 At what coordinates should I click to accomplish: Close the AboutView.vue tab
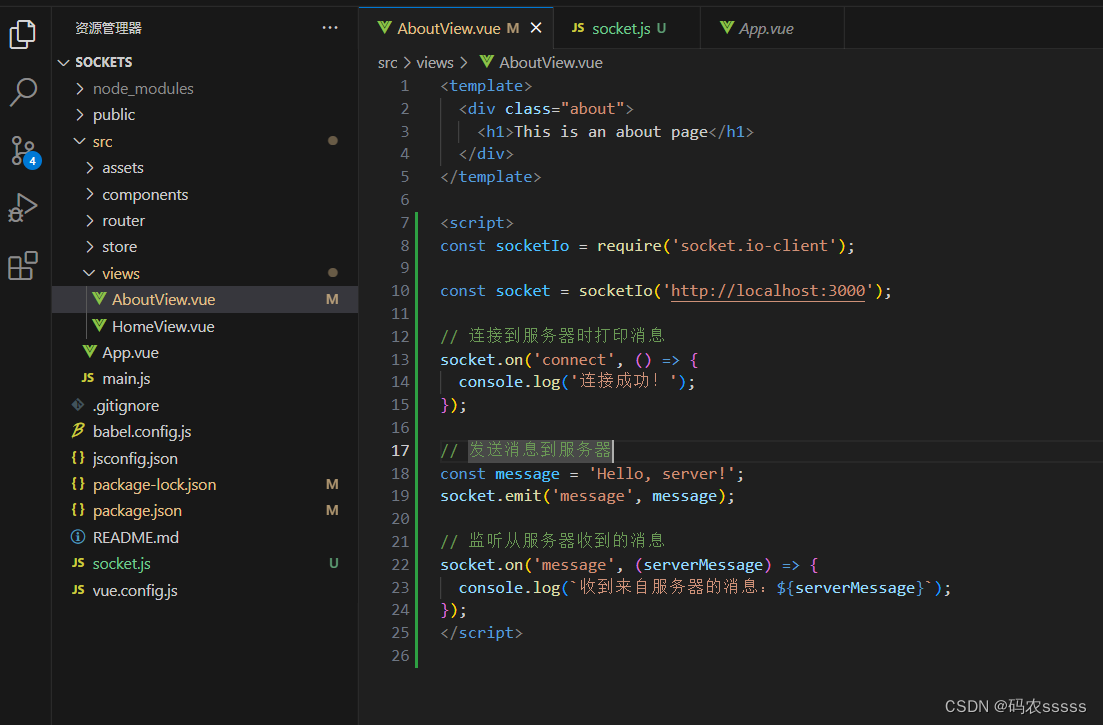[x=536, y=27]
